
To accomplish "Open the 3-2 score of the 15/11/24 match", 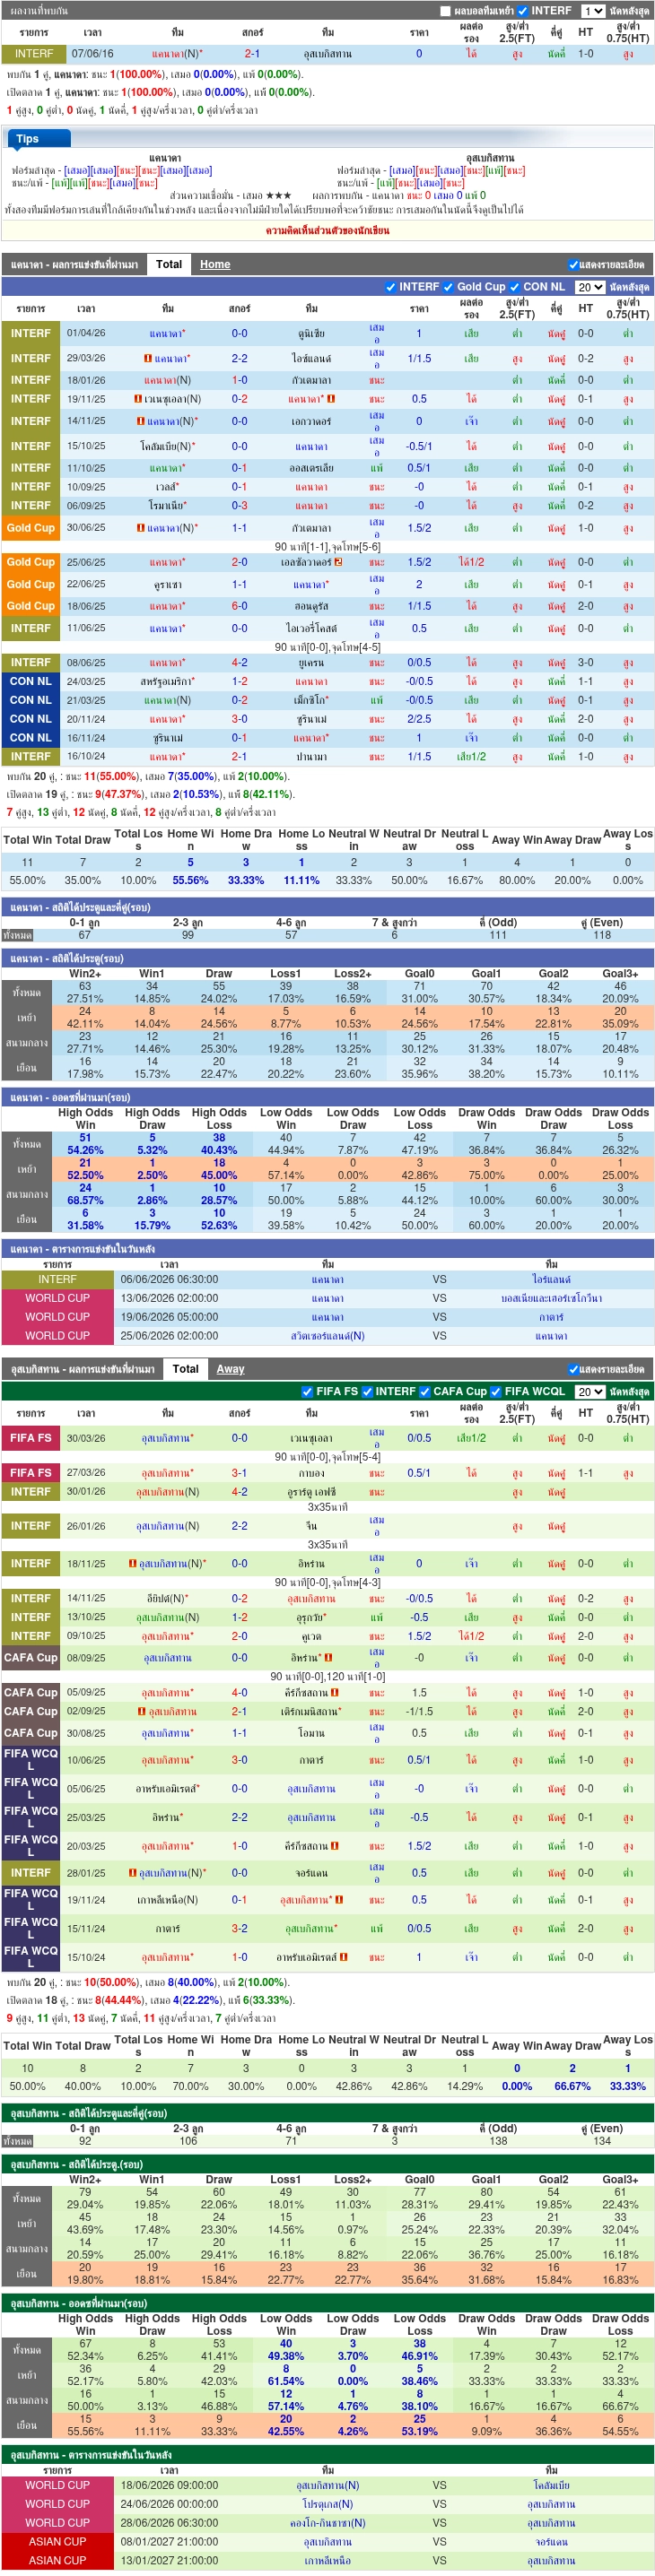I will pos(240,1929).
